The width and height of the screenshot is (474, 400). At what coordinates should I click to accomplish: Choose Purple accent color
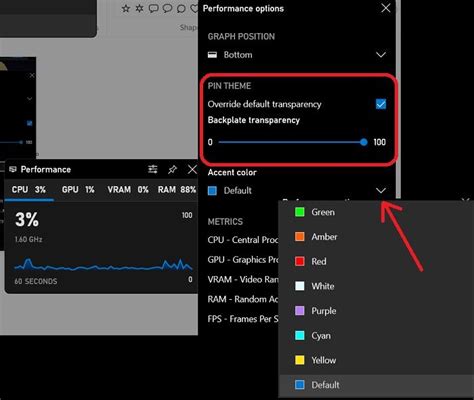click(x=376, y=311)
